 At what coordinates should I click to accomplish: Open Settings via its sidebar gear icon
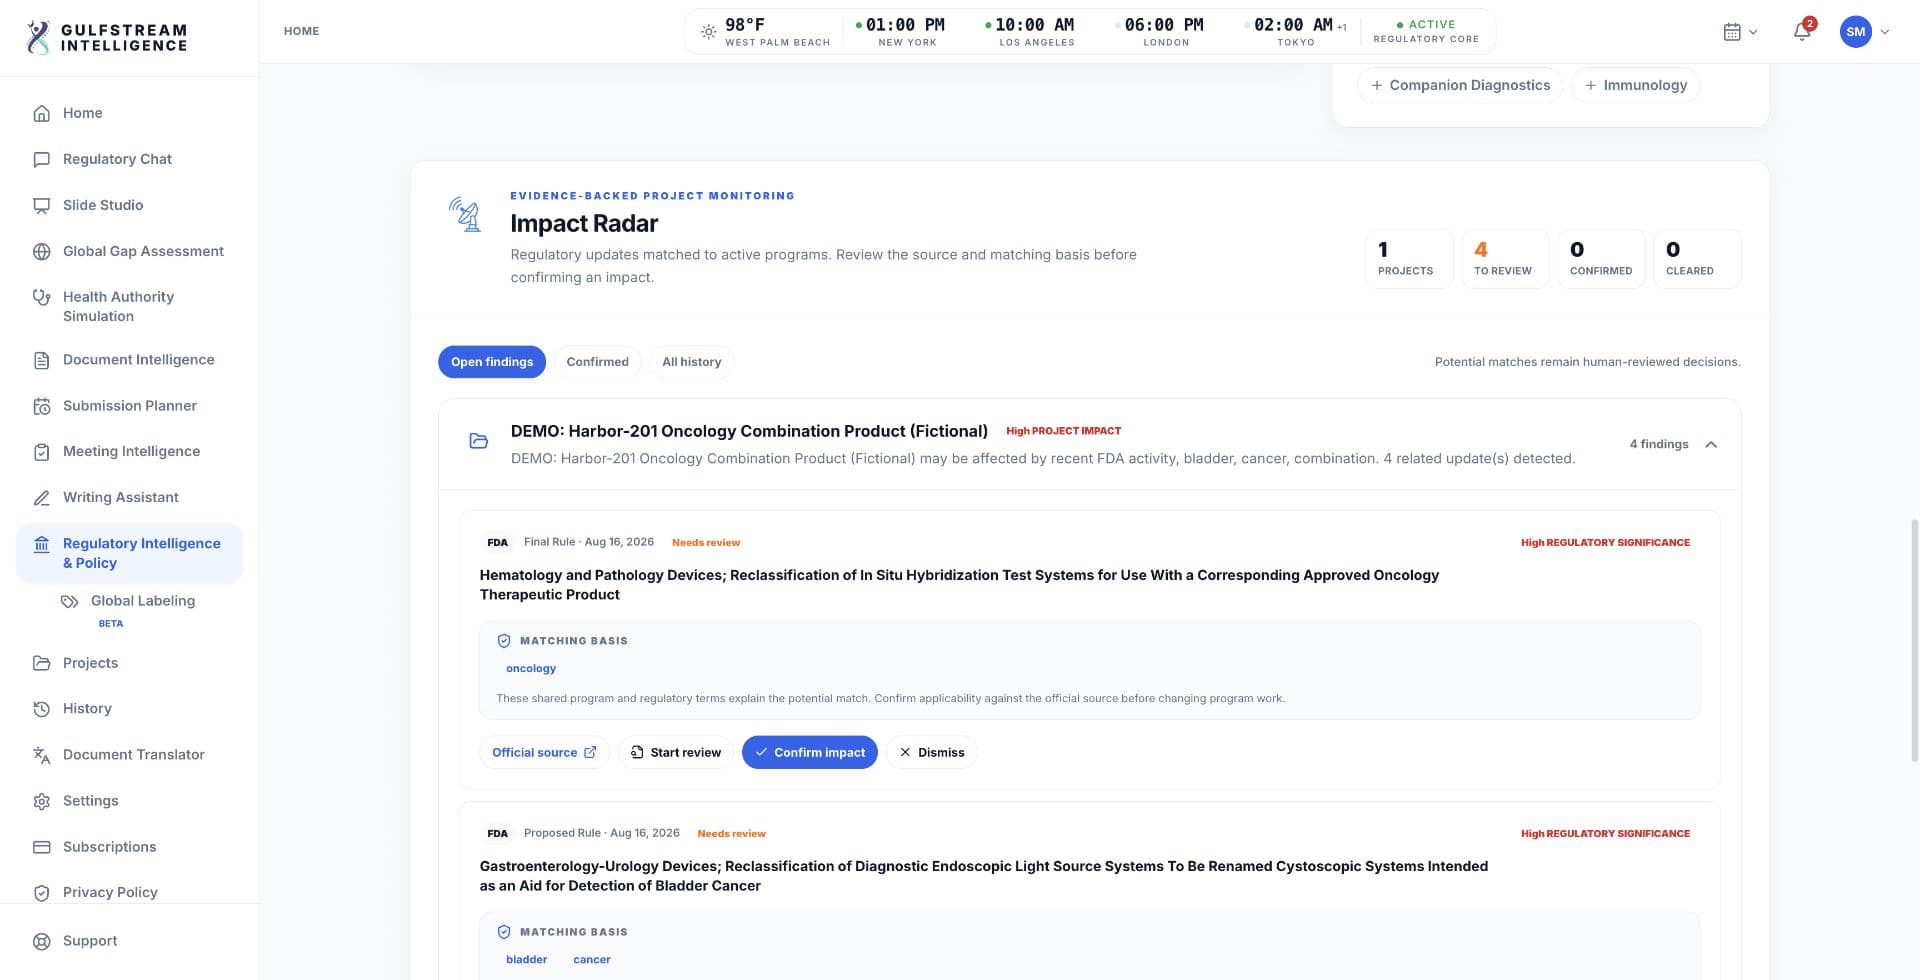click(42, 801)
